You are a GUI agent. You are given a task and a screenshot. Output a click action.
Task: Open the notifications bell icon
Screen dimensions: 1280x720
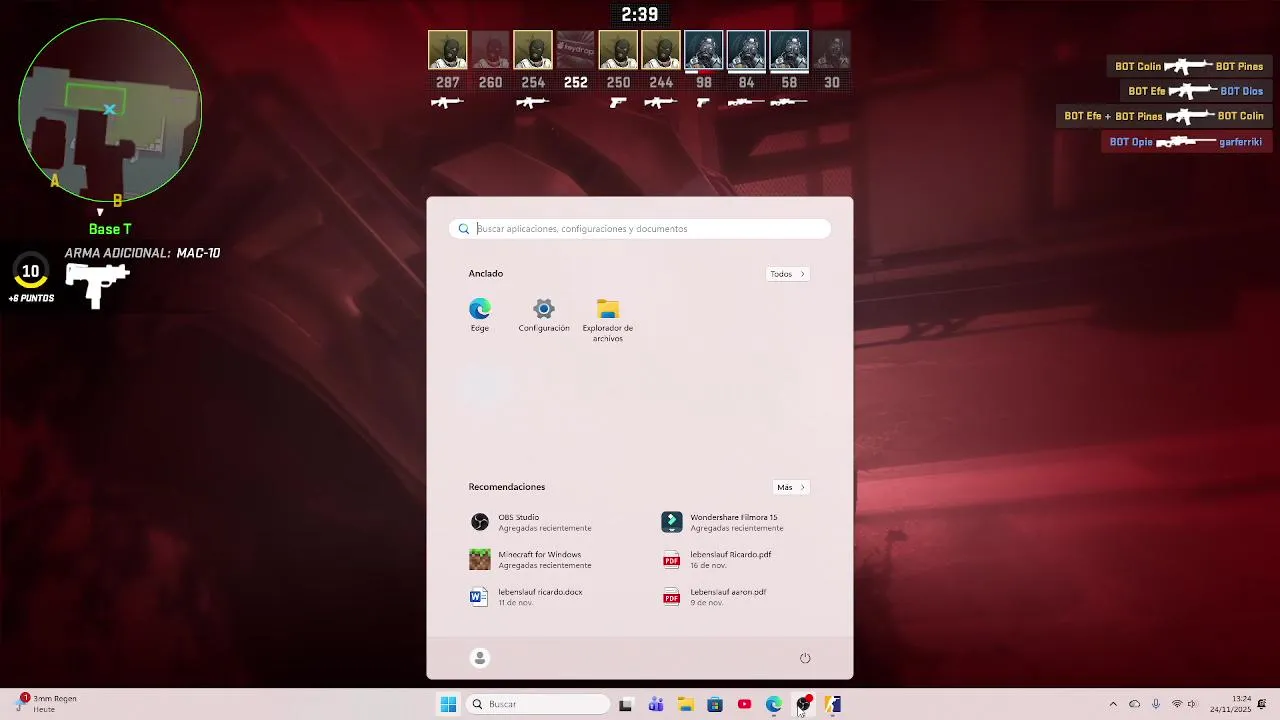pos(1262,704)
